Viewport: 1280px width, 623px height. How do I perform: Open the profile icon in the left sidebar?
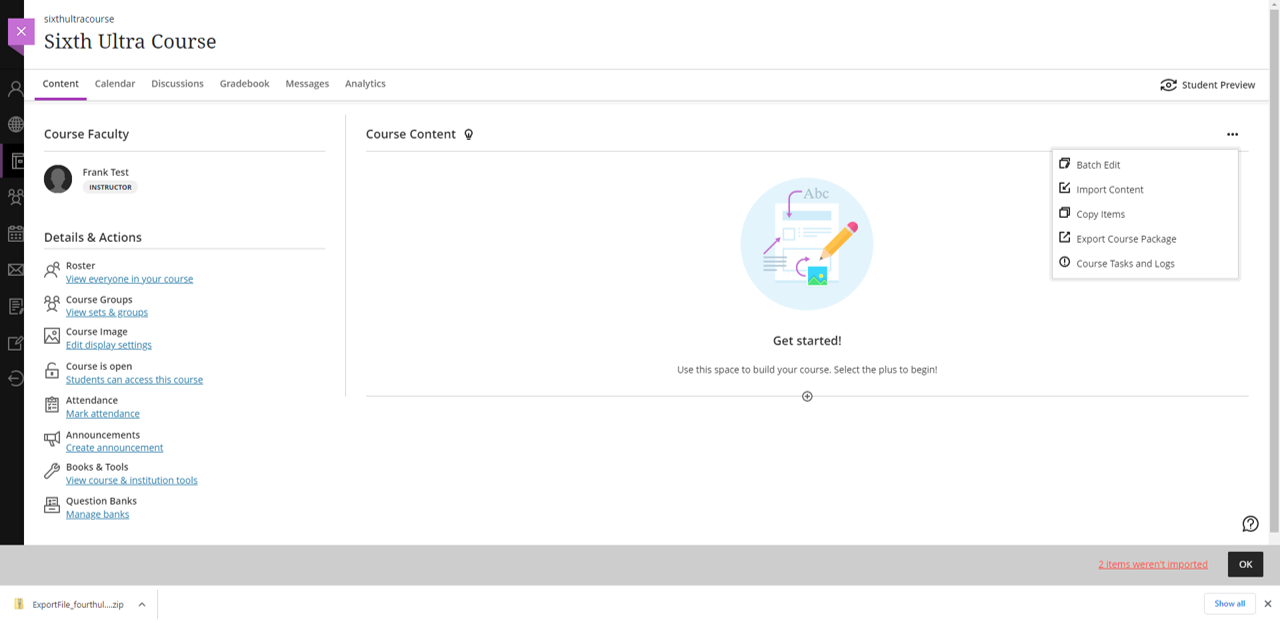pyautogui.click(x=15, y=88)
